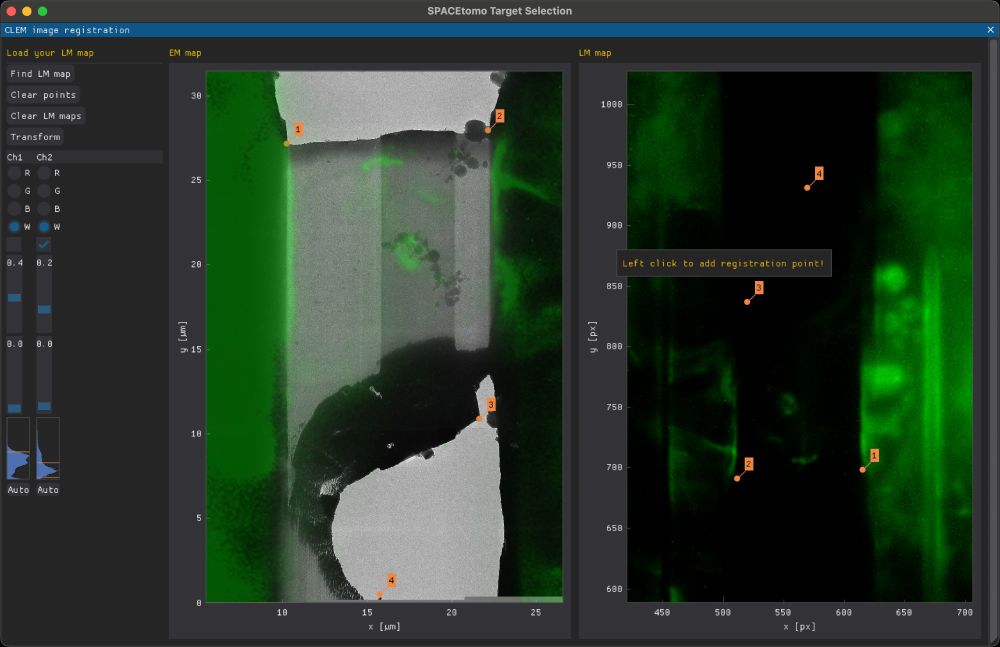Click the 'Ch2' column header
Viewport: 1000px width, 647px height.
click(45, 157)
